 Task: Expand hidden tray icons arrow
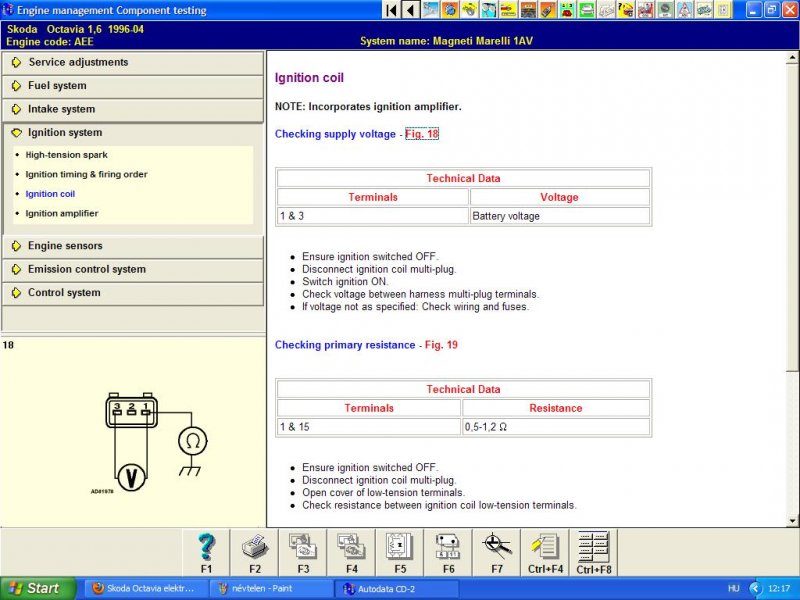(x=755, y=588)
